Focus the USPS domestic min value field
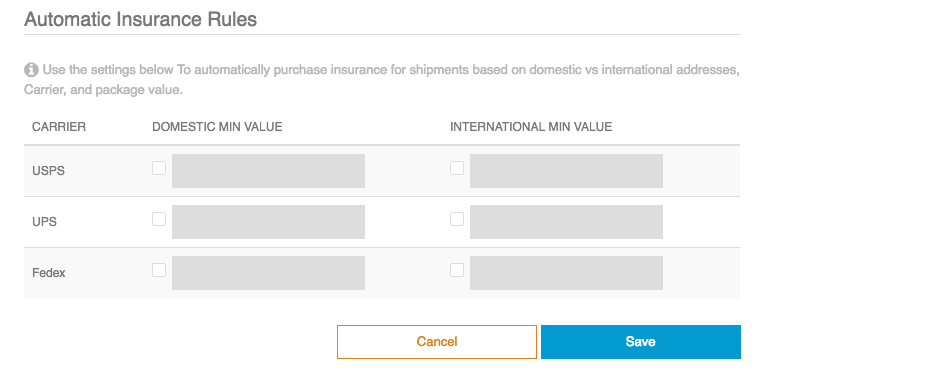Image resolution: width=950 pixels, height=377 pixels. tap(268, 171)
